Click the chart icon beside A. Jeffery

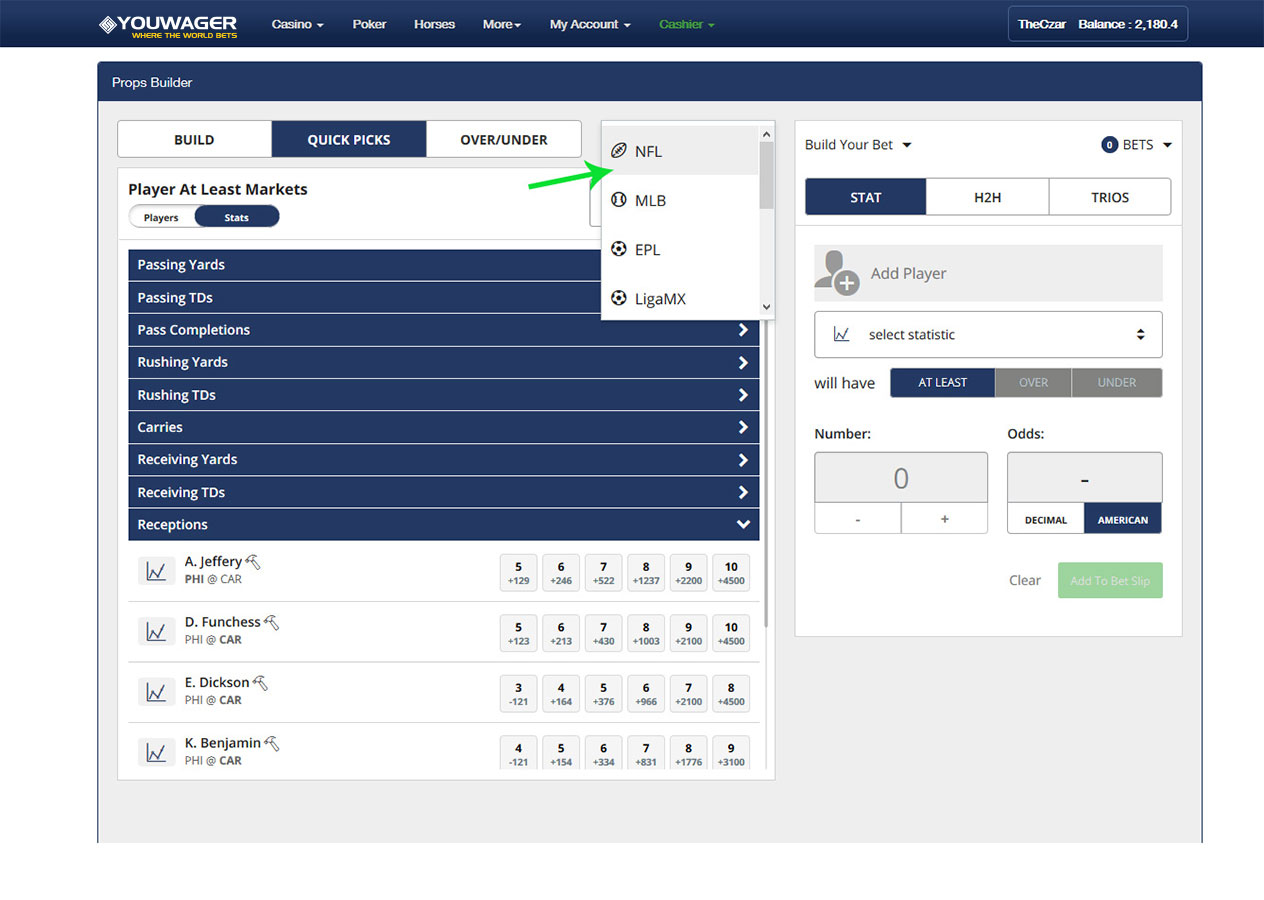point(156,571)
